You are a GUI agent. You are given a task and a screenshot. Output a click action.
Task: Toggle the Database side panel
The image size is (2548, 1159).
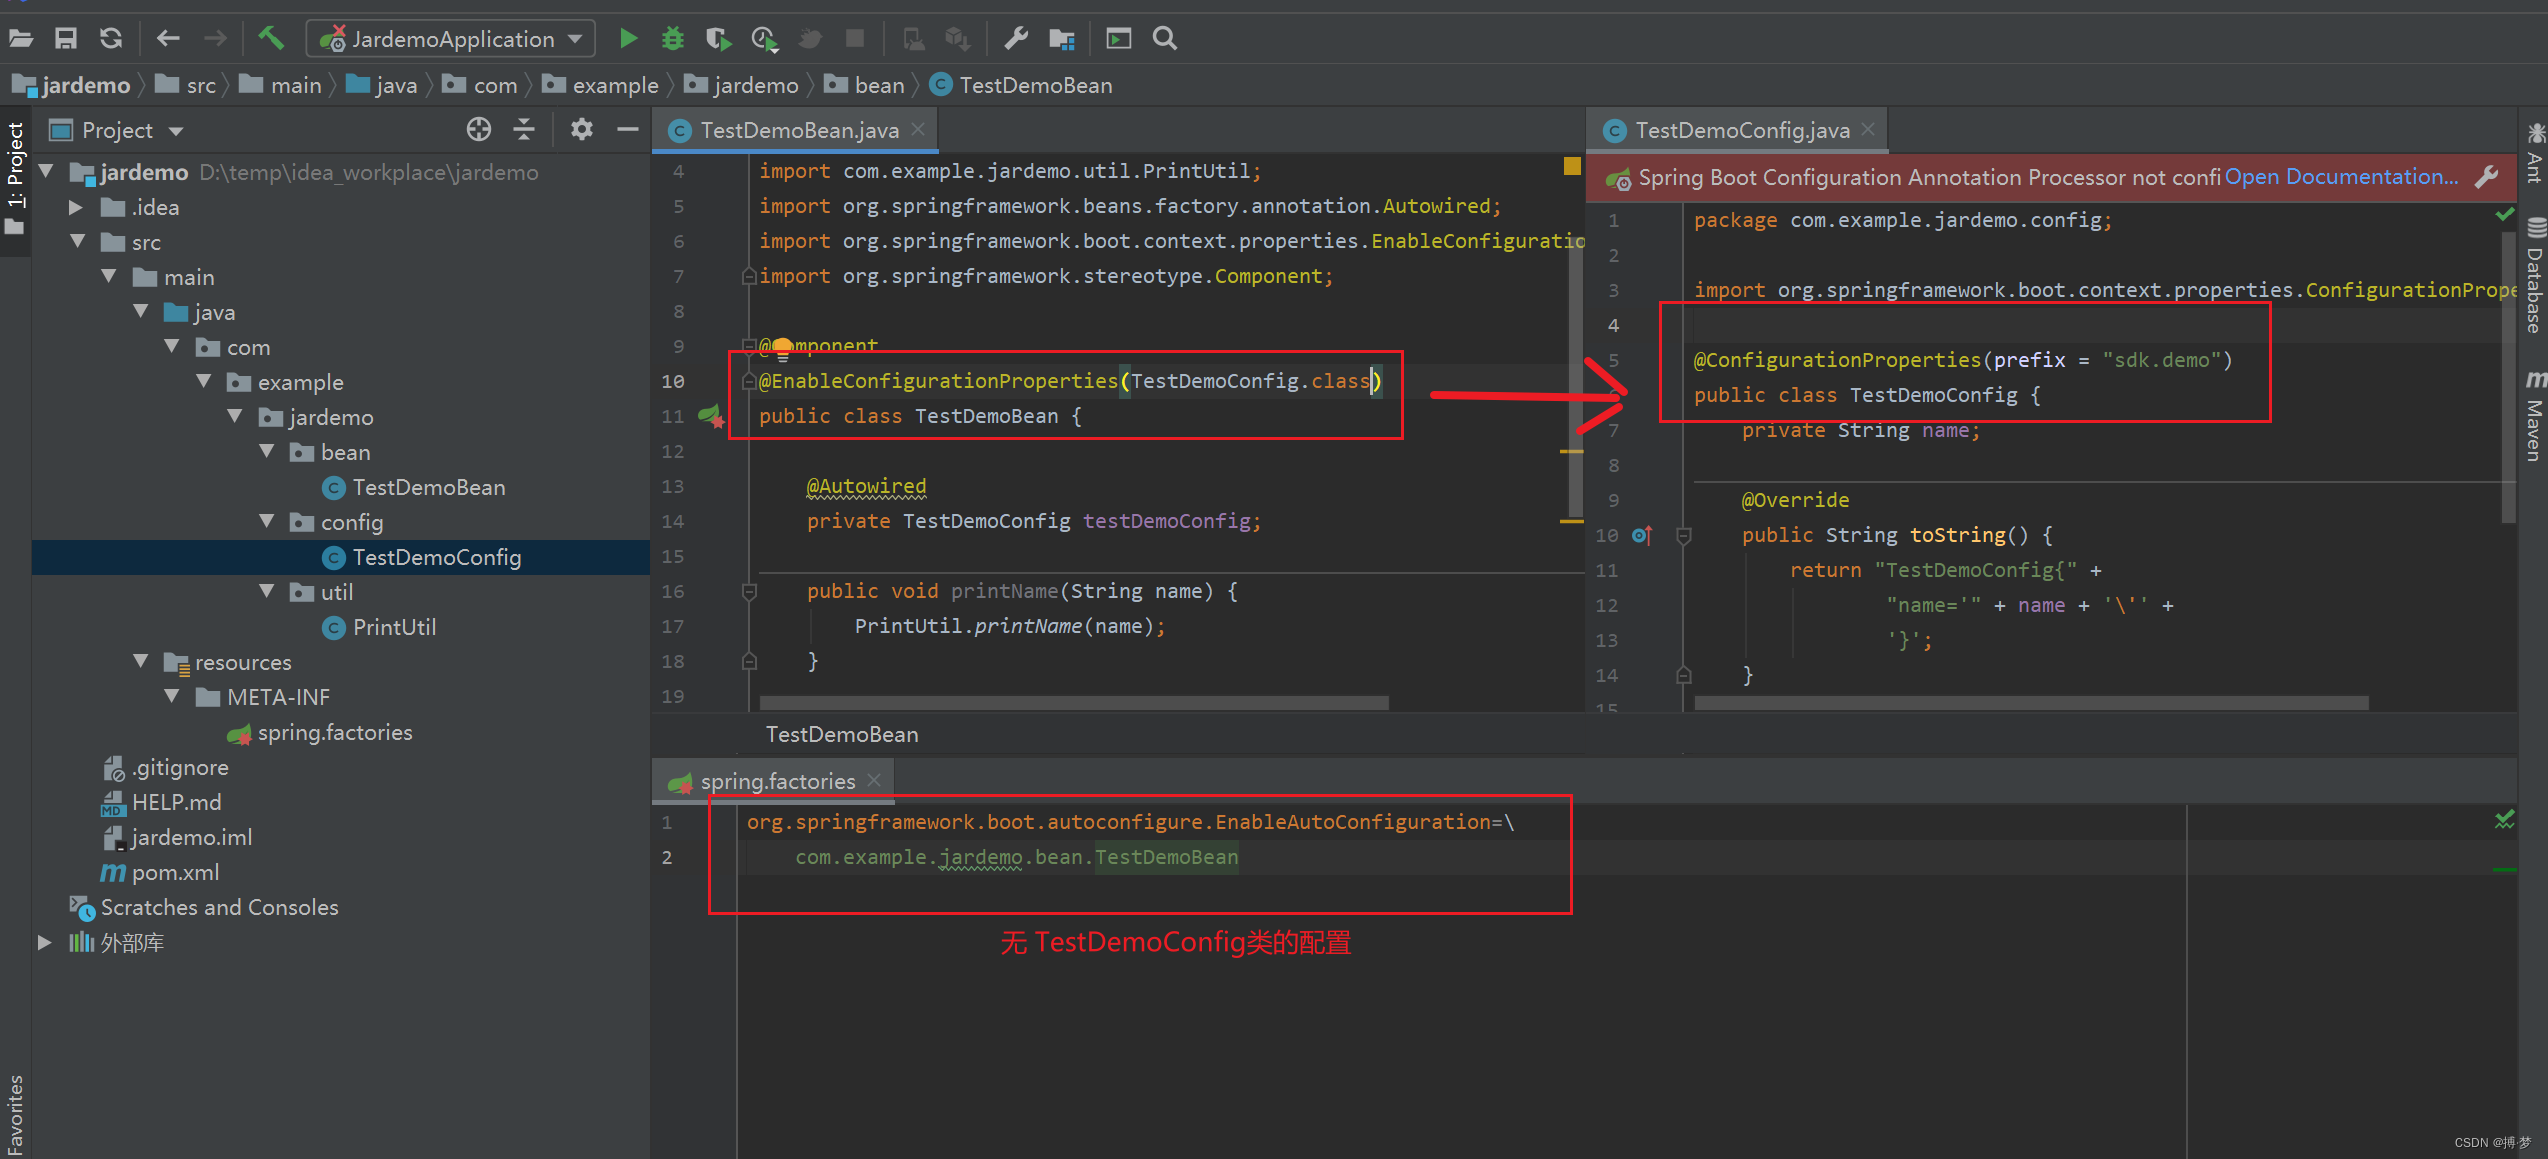tap(2534, 277)
